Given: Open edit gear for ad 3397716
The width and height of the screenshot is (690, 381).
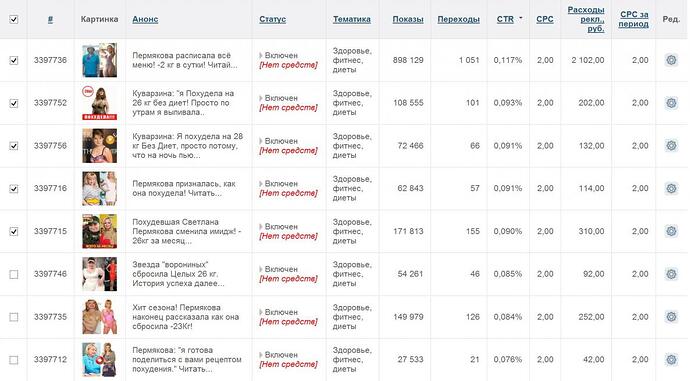Looking at the screenshot, I should pyautogui.click(x=671, y=188).
